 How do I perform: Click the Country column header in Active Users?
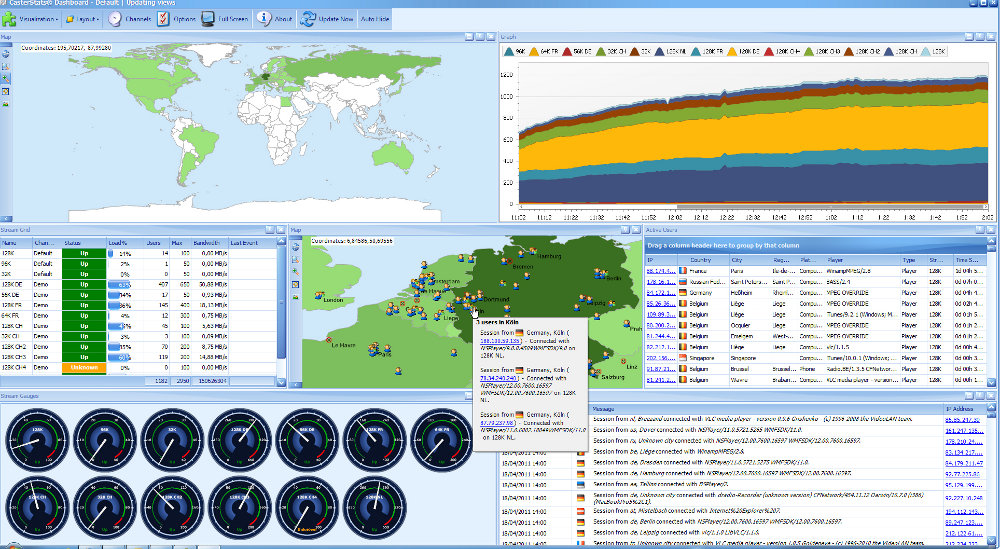pyautogui.click(x=699, y=259)
